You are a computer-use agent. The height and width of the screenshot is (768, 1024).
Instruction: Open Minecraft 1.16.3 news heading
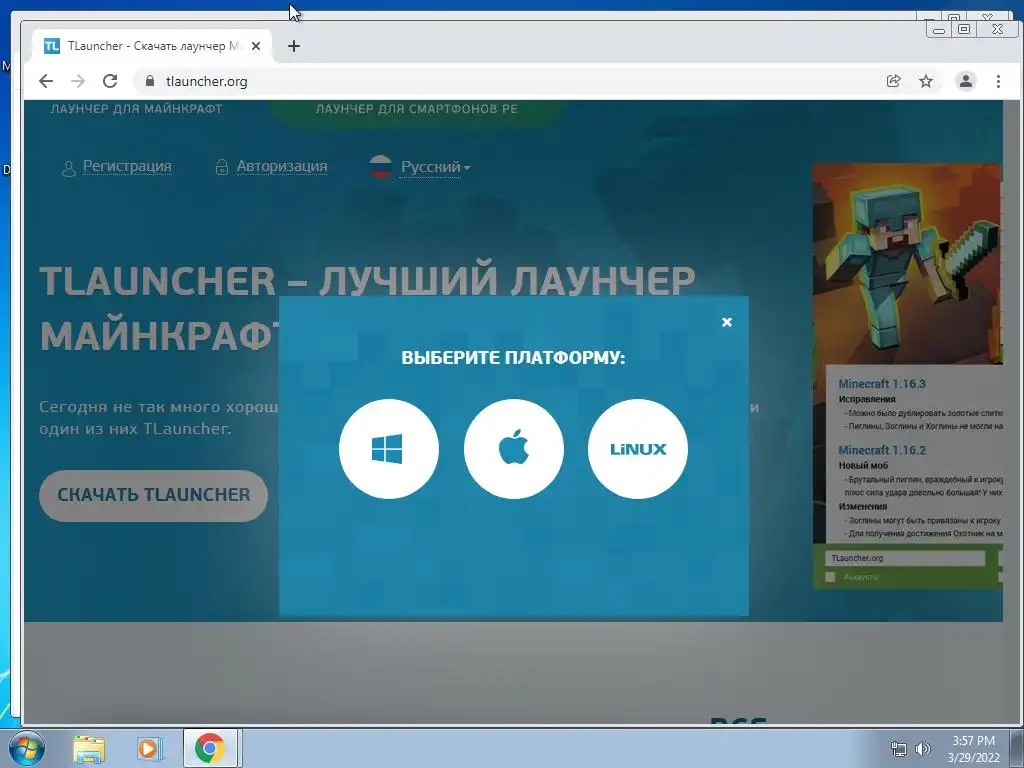point(882,384)
